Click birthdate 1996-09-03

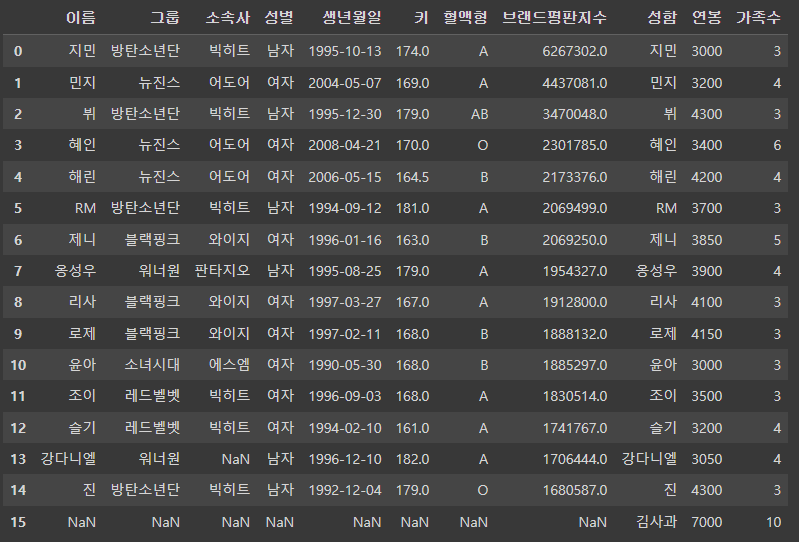(x=345, y=396)
